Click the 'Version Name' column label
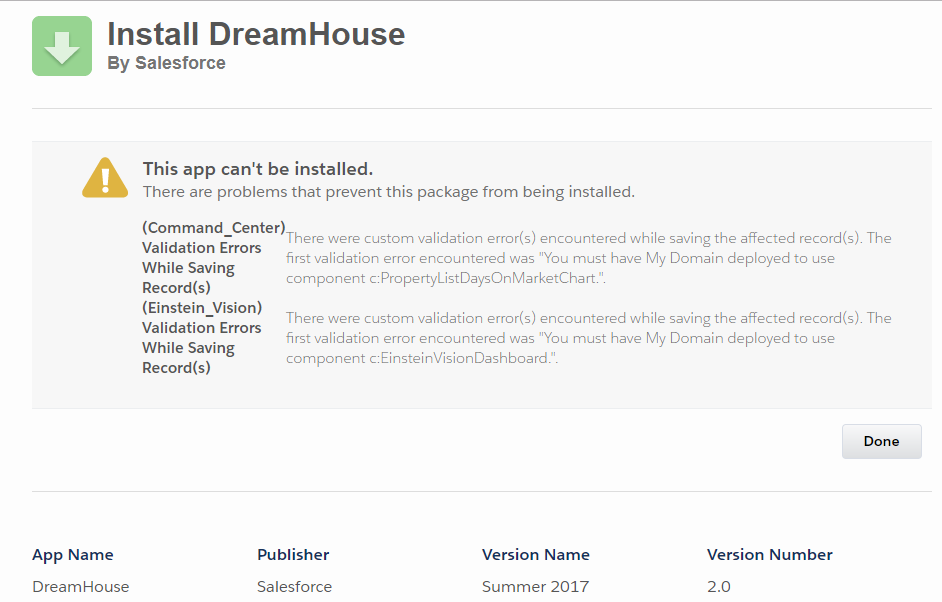The image size is (942, 602). point(536,555)
